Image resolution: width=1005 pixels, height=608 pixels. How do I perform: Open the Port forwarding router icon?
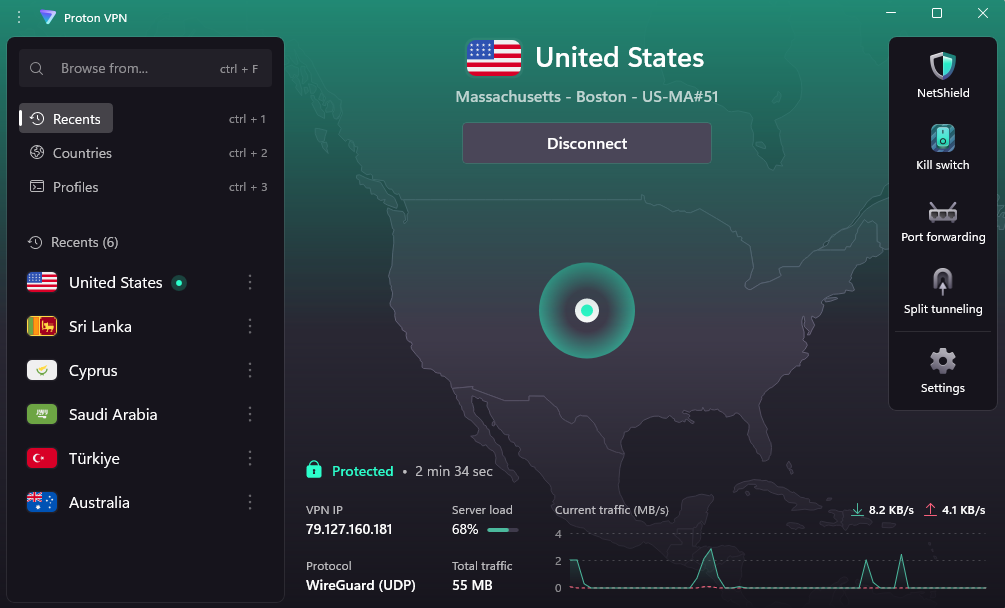pos(943,211)
